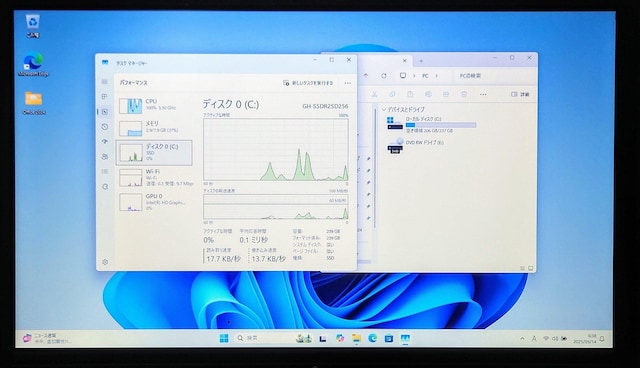The image size is (640, 368).
Task: Select Performance page icon in Task Manager
Action: click(104, 112)
